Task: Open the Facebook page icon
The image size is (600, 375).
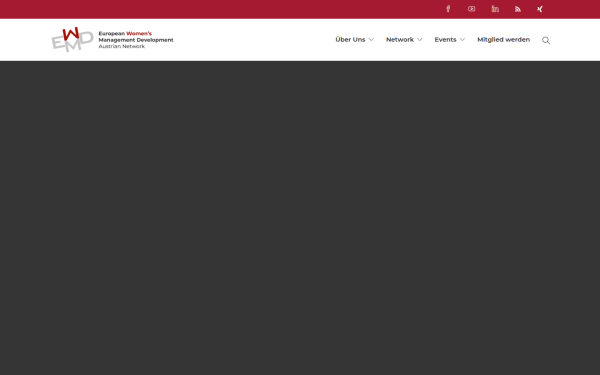Action: 448,9
